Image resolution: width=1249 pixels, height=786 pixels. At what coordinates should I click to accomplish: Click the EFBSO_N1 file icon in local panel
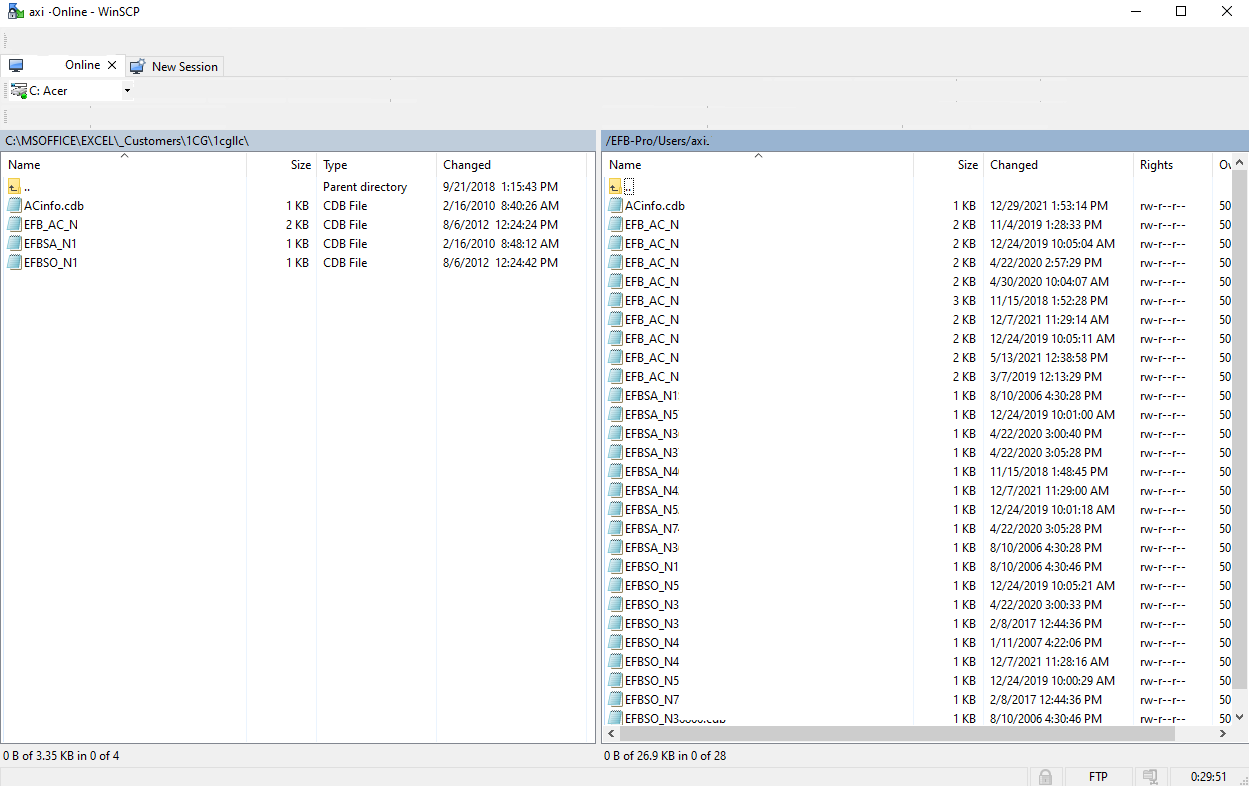coord(14,263)
